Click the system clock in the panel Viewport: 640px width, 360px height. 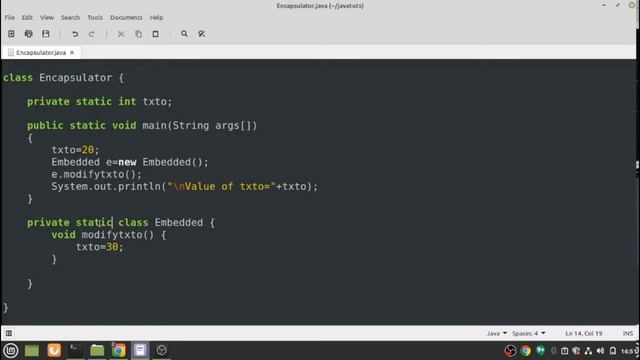(629, 351)
